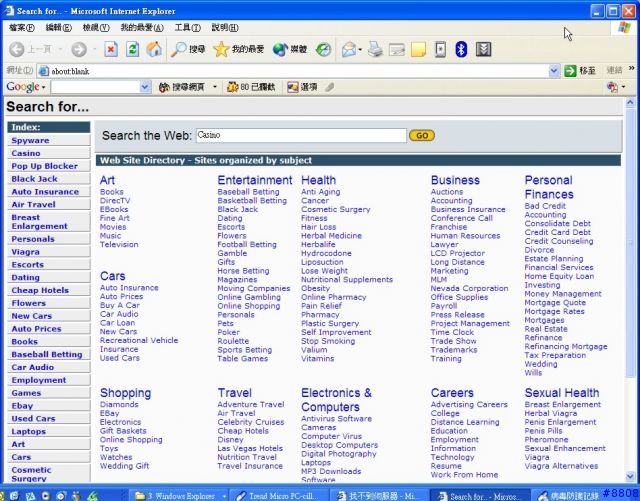640x501 pixels.
Task: Open the Google logo dropdown arrow
Action: click(x=43, y=87)
